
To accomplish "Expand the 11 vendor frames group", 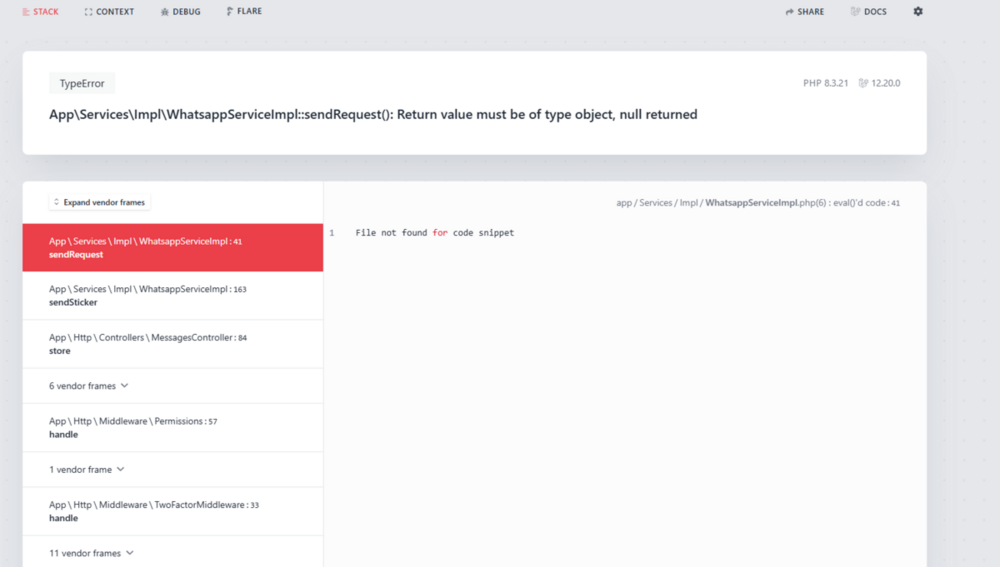I will (91, 553).
